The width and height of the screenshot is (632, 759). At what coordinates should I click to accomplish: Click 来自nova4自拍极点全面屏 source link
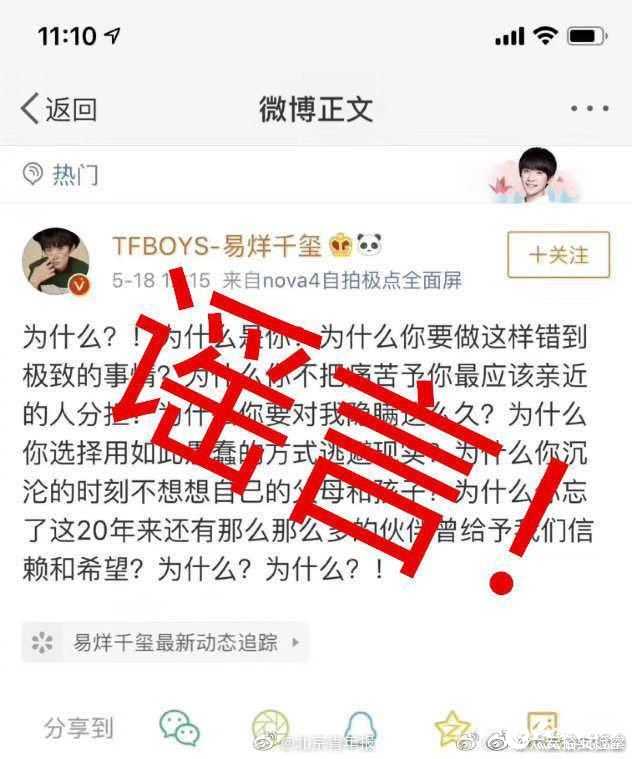(x=342, y=280)
